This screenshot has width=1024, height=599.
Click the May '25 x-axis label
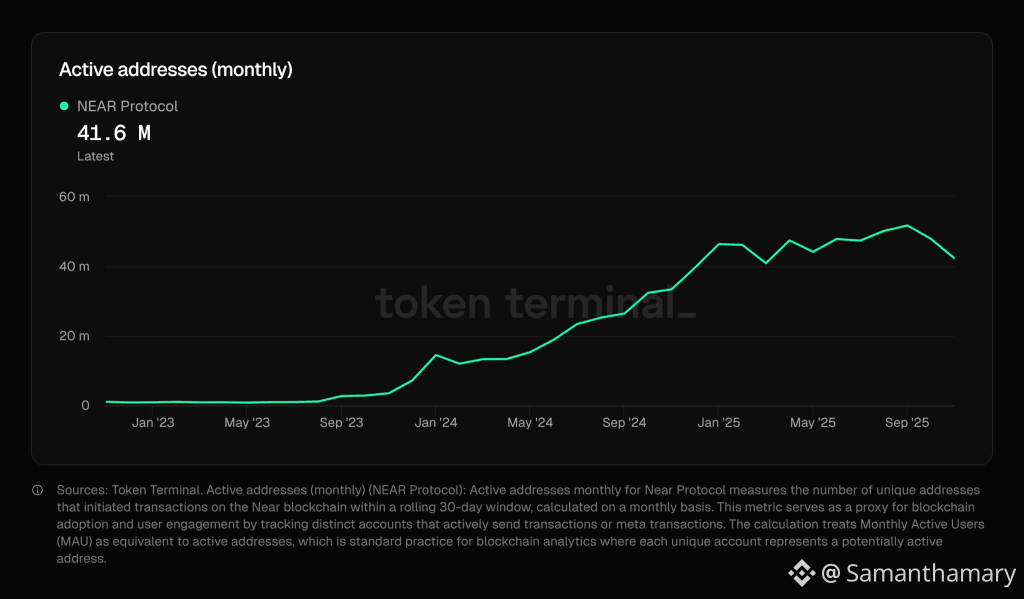pyautogui.click(x=812, y=423)
